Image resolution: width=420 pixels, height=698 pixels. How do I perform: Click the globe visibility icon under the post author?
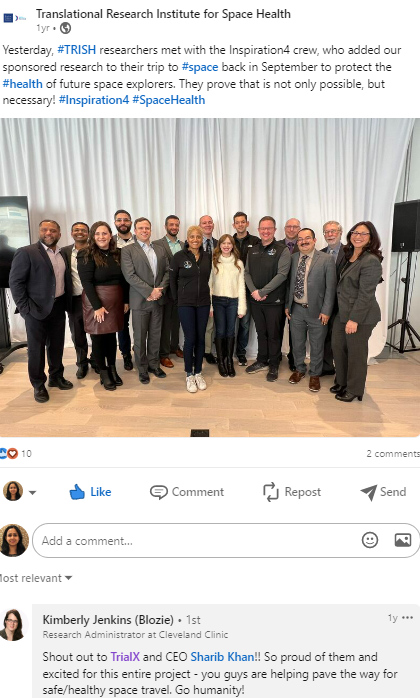coord(65,28)
